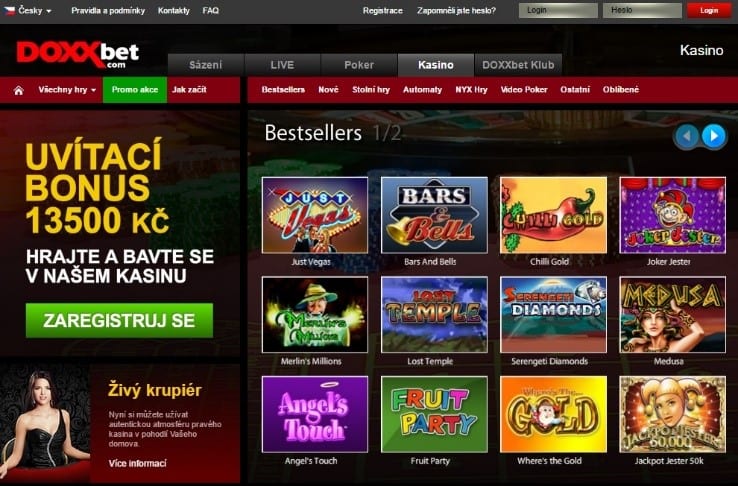Switch to the Poker tab
The height and width of the screenshot is (486, 738).
(x=359, y=65)
